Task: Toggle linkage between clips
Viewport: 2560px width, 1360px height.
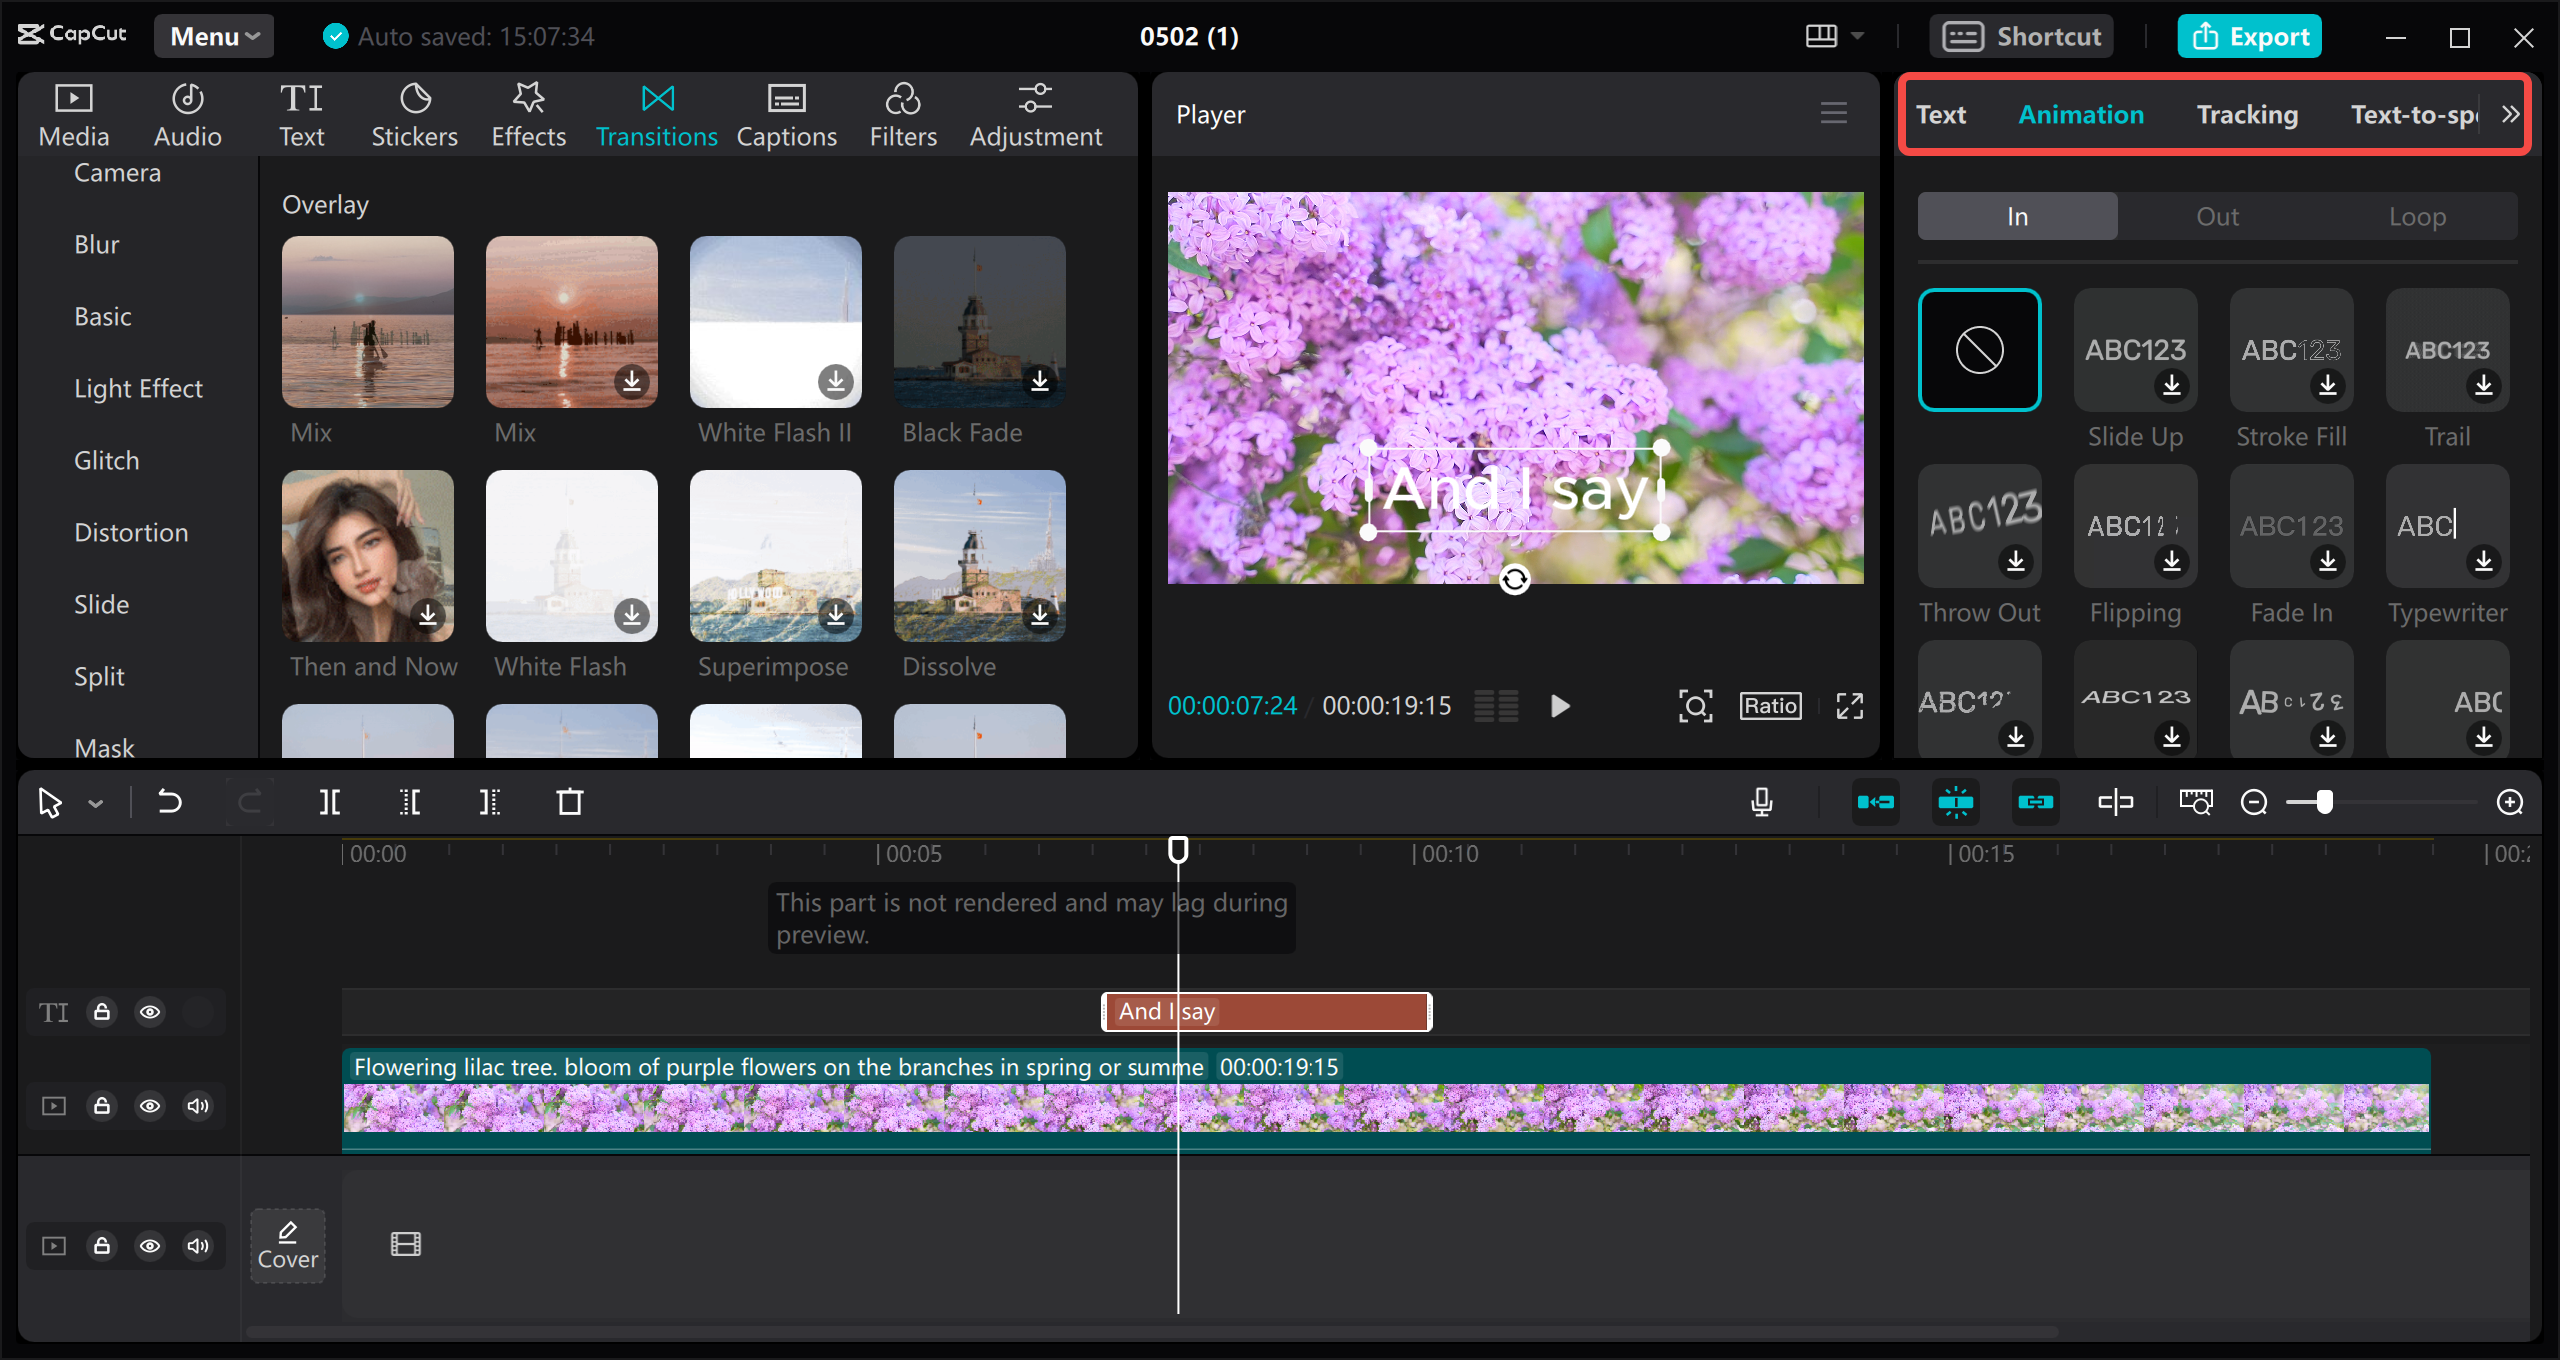Action: (x=2035, y=802)
